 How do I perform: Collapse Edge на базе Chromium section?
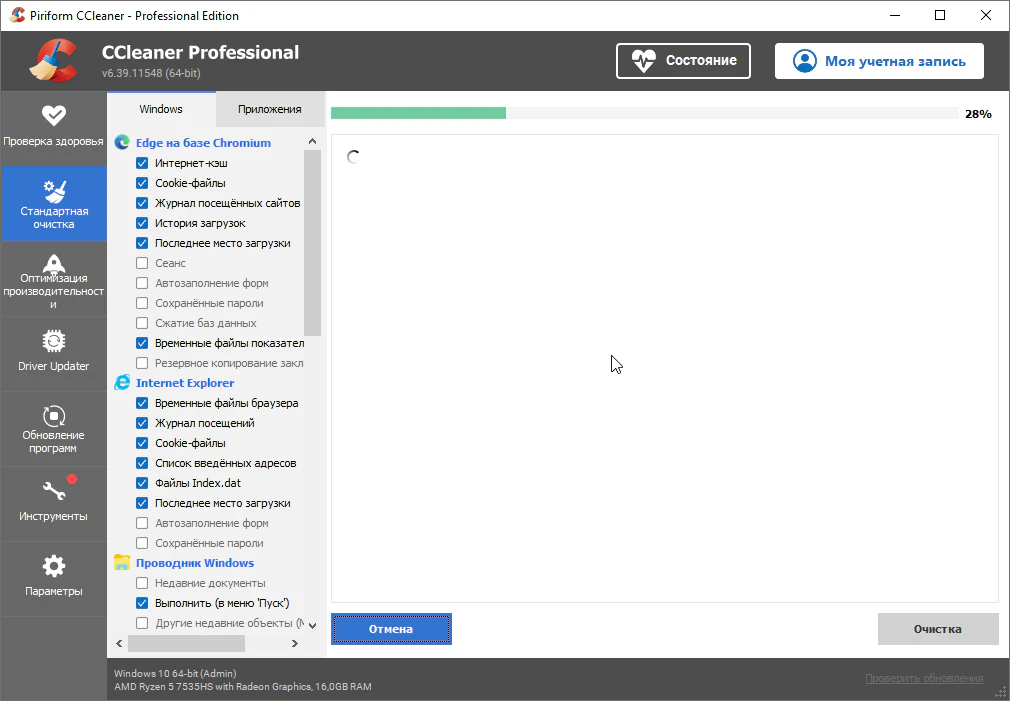(203, 143)
